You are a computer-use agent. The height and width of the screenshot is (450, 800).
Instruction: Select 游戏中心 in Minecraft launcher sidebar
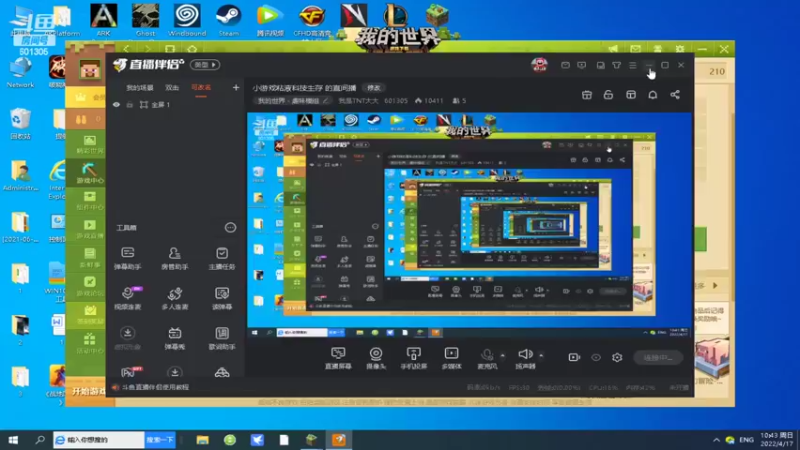tap(89, 173)
